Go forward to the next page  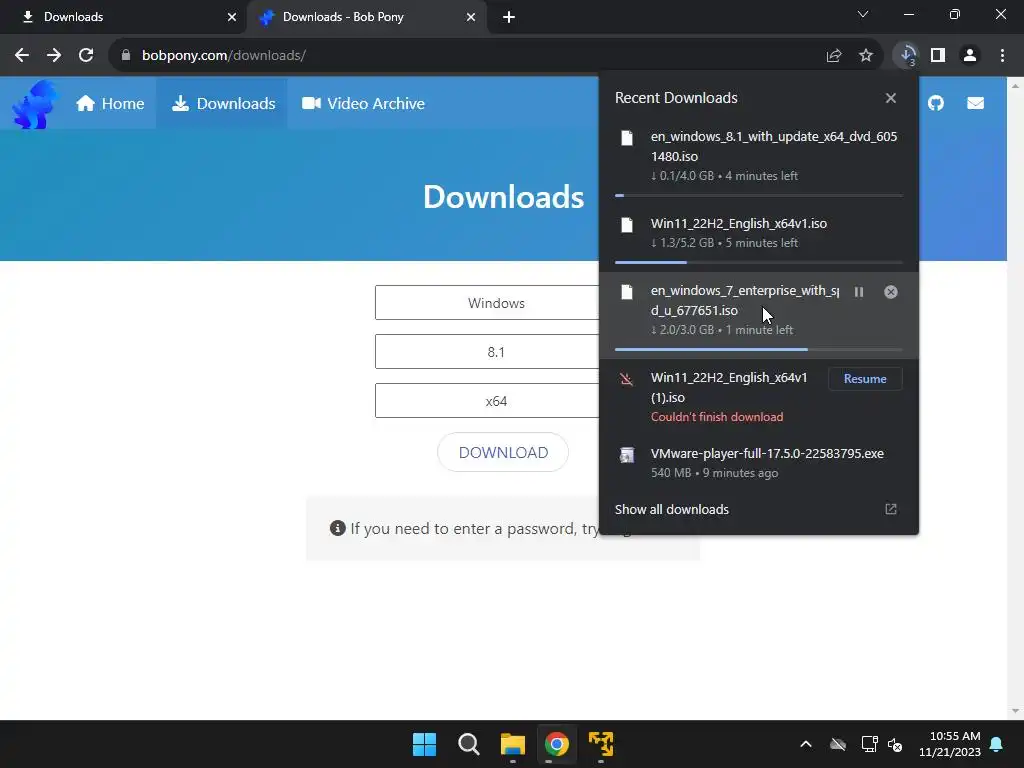point(54,56)
